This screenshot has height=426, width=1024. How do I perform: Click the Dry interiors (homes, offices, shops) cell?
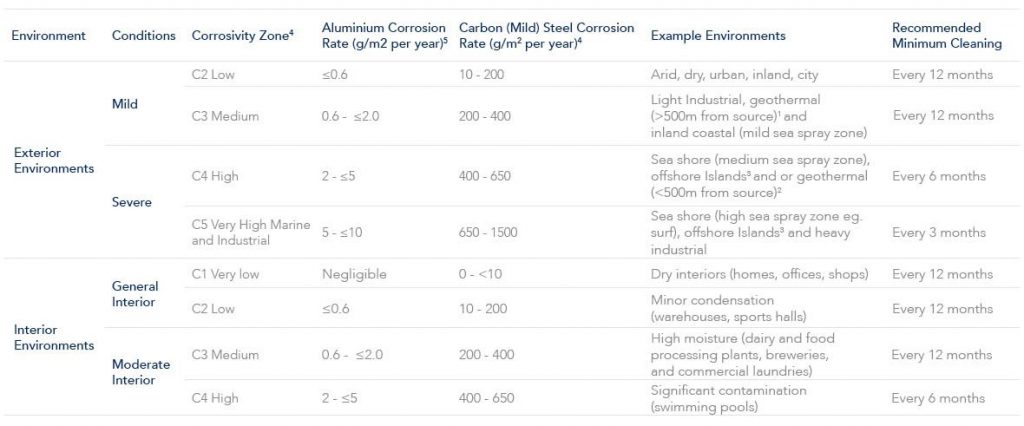click(x=759, y=274)
